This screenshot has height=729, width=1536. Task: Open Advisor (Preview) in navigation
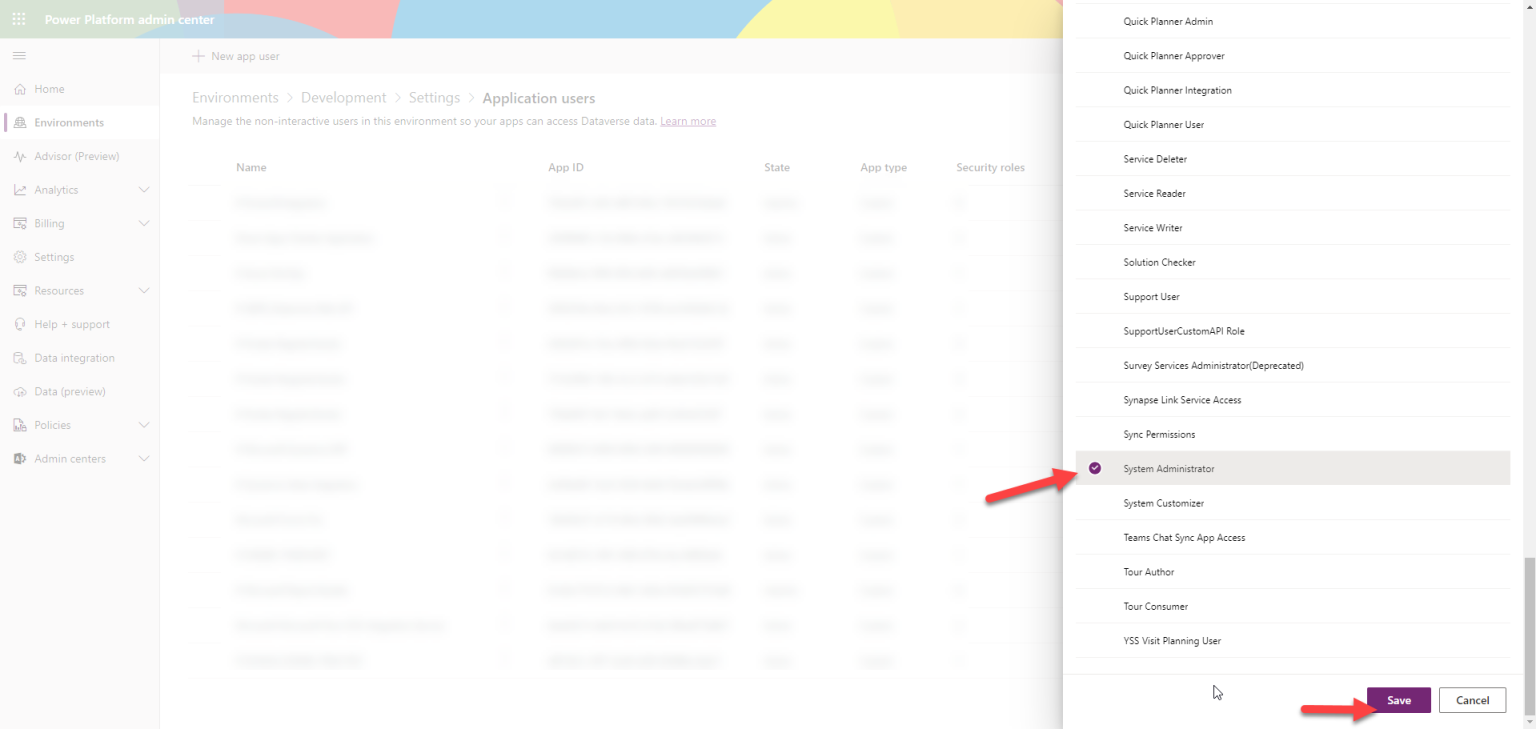[x=77, y=156]
